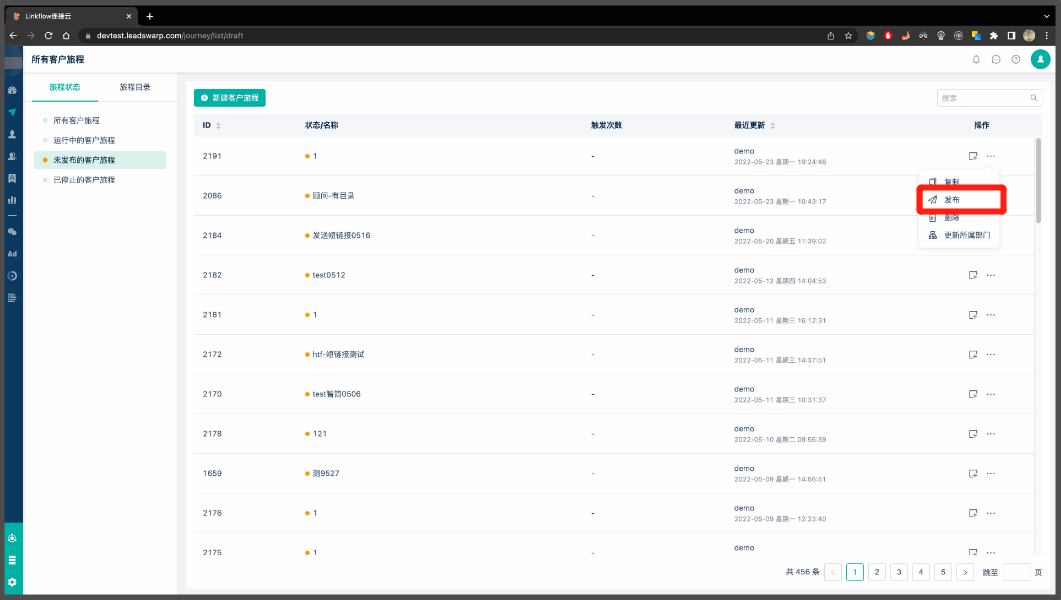Select 更新所属部门 from the context menu
Screen dimensions: 1061x600
coord(958,235)
